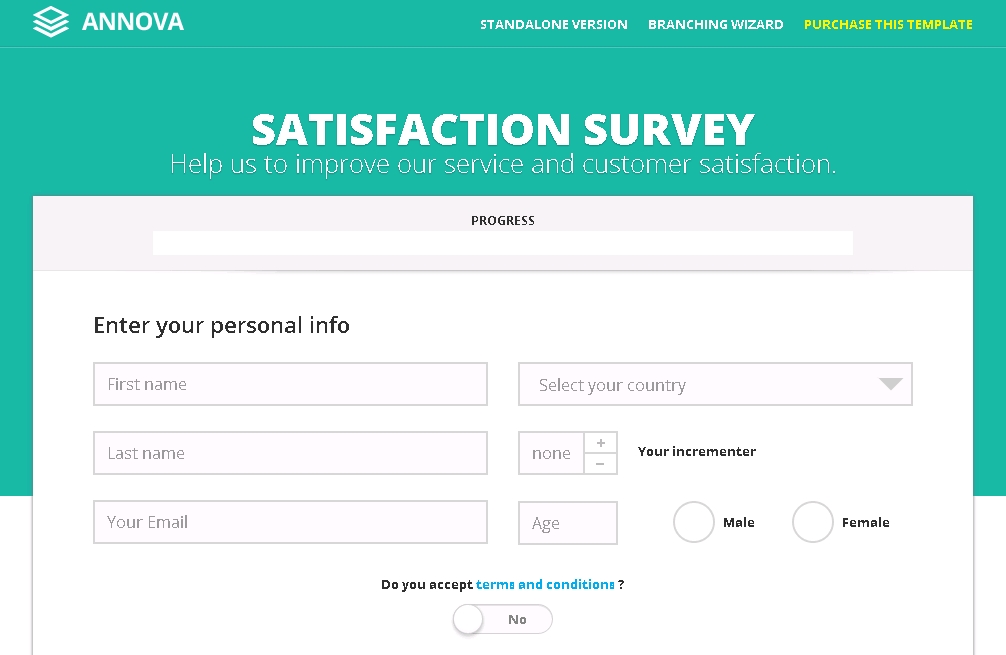Click the Purchase This Template link

[888, 24]
